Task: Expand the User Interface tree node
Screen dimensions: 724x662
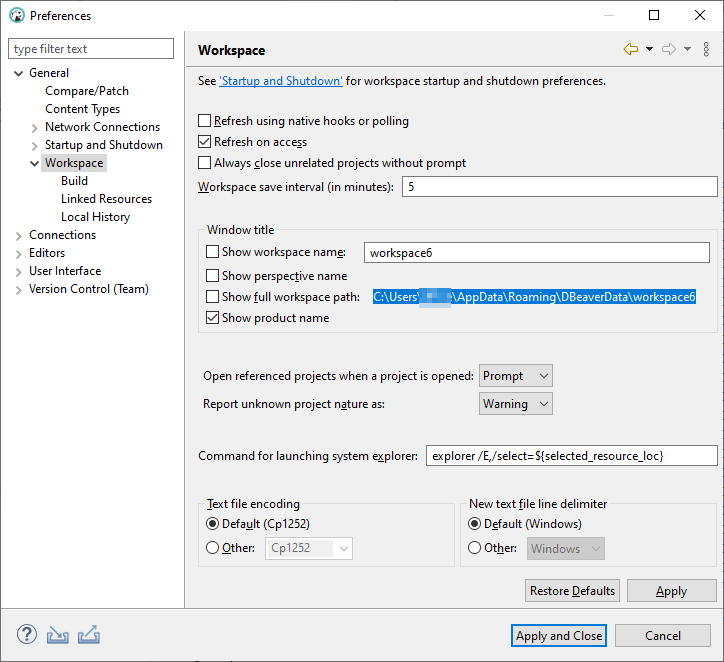Action: pos(18,272)
